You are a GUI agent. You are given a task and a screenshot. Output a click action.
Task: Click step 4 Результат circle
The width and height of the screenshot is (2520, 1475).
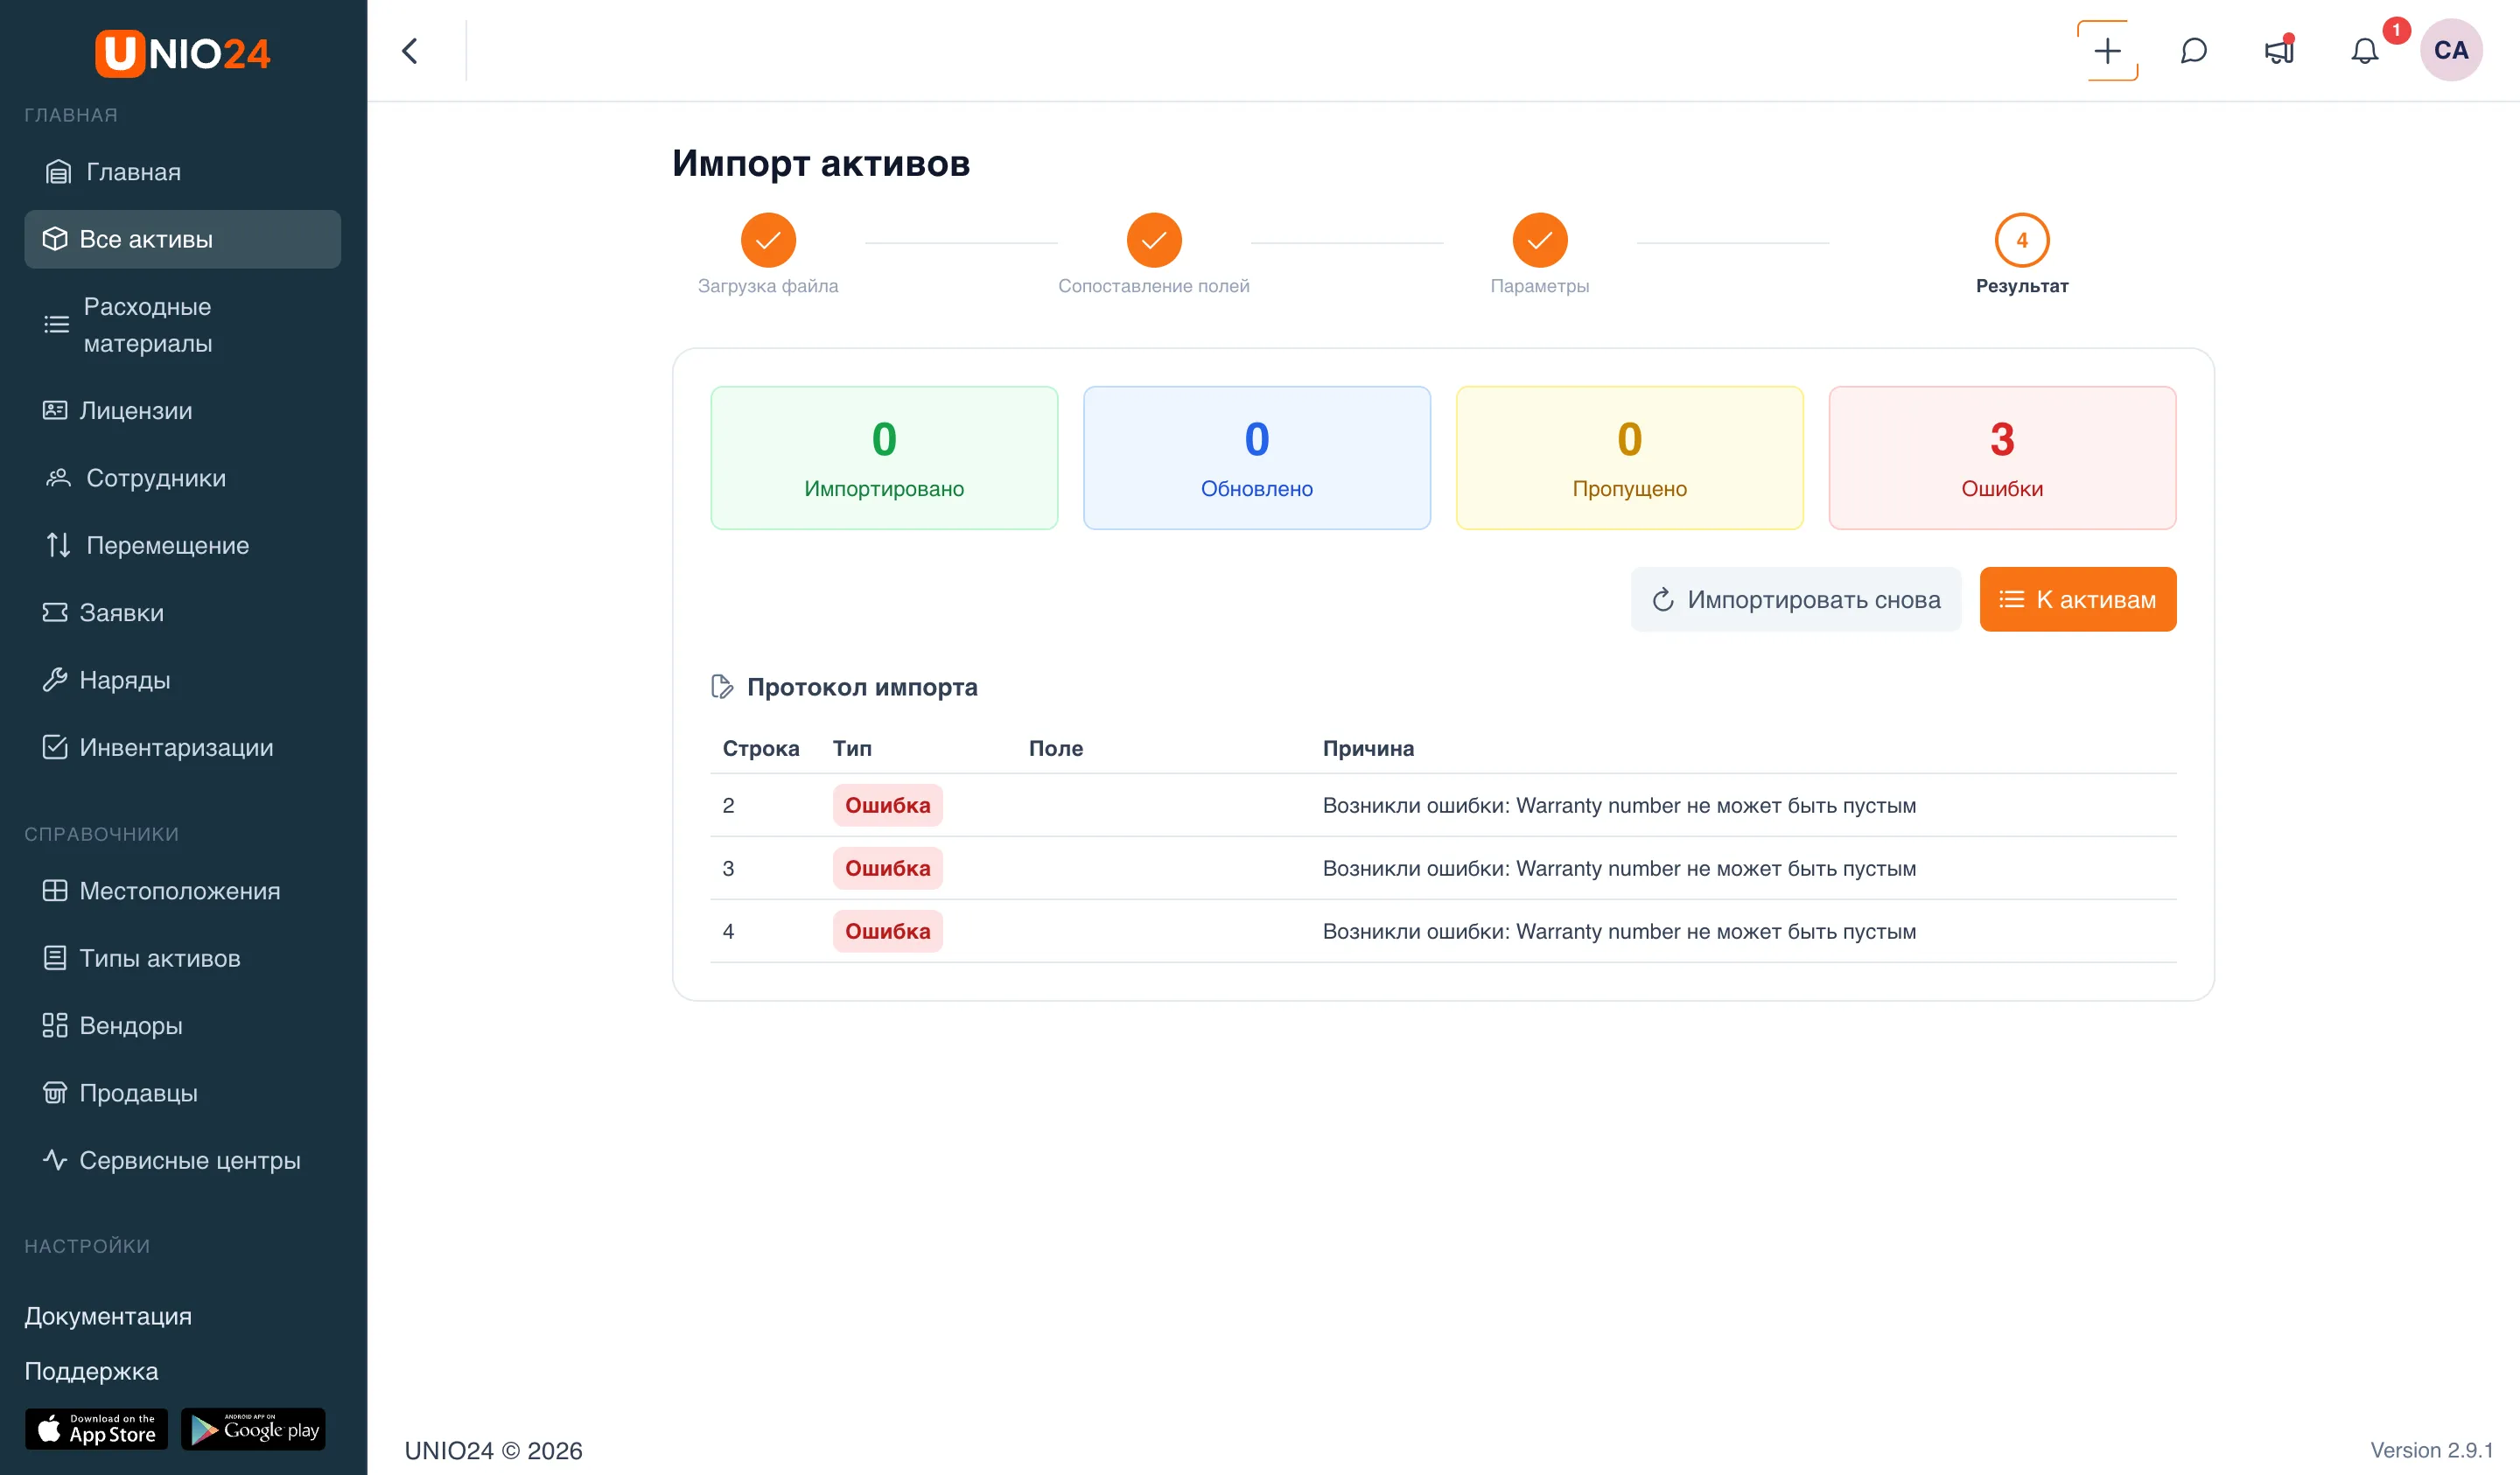point(2022,240)
